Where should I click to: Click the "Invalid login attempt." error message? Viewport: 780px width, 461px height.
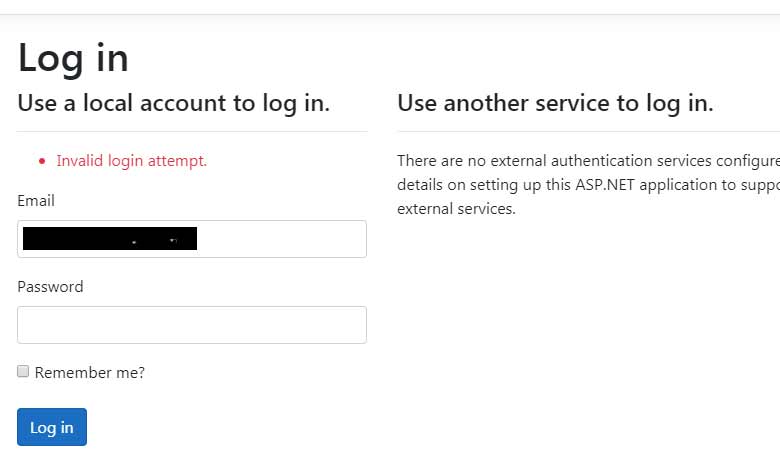click(x=132, y=161)
